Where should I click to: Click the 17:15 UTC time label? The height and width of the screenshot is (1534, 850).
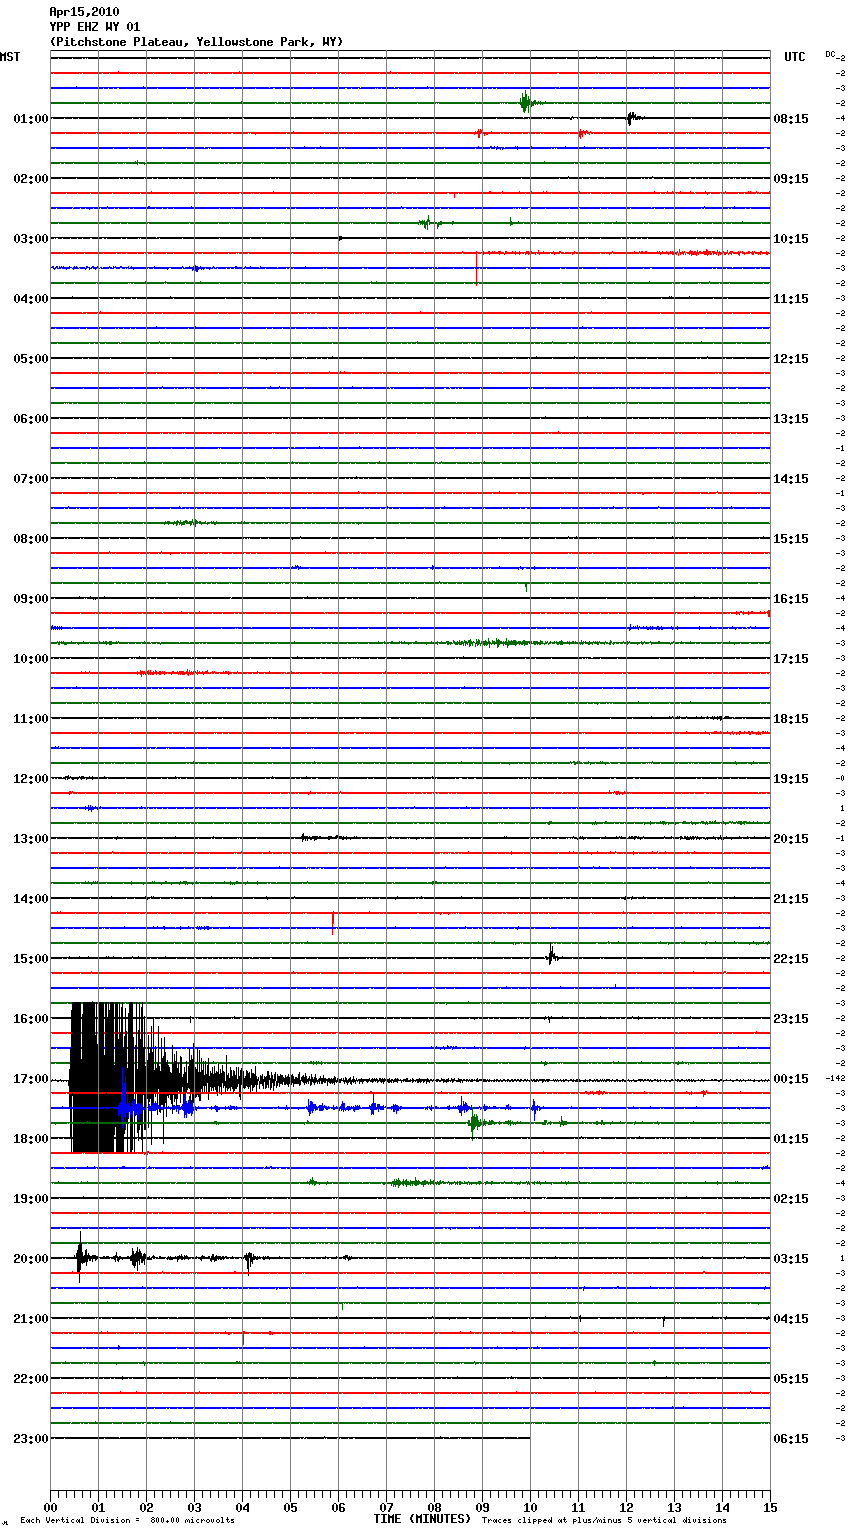pyautogui.click(x=791, y=659)
